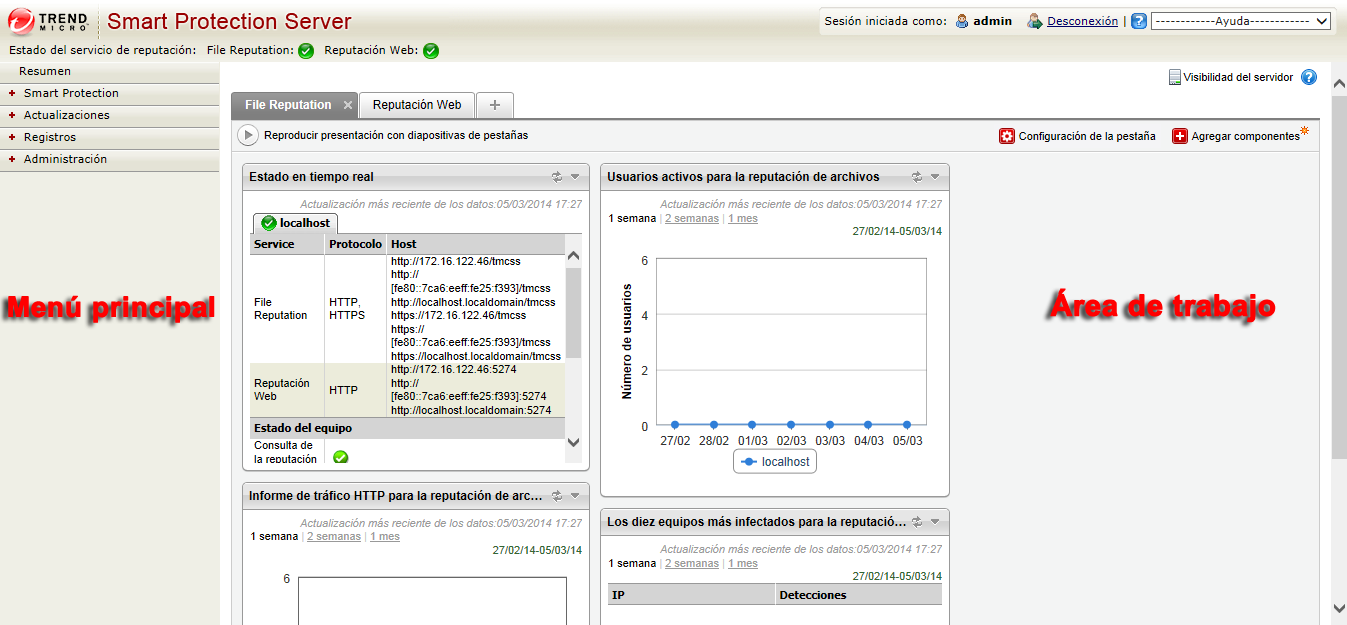Switch to the Reputación Web tab
This screenshot has height=625, width=1347.
417,105
